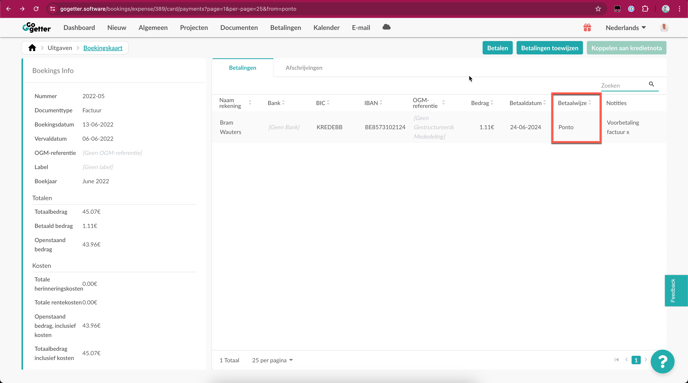688x383 pixels.
Task: Open the Betalingen menu in navbar
Action: [286, 28]
